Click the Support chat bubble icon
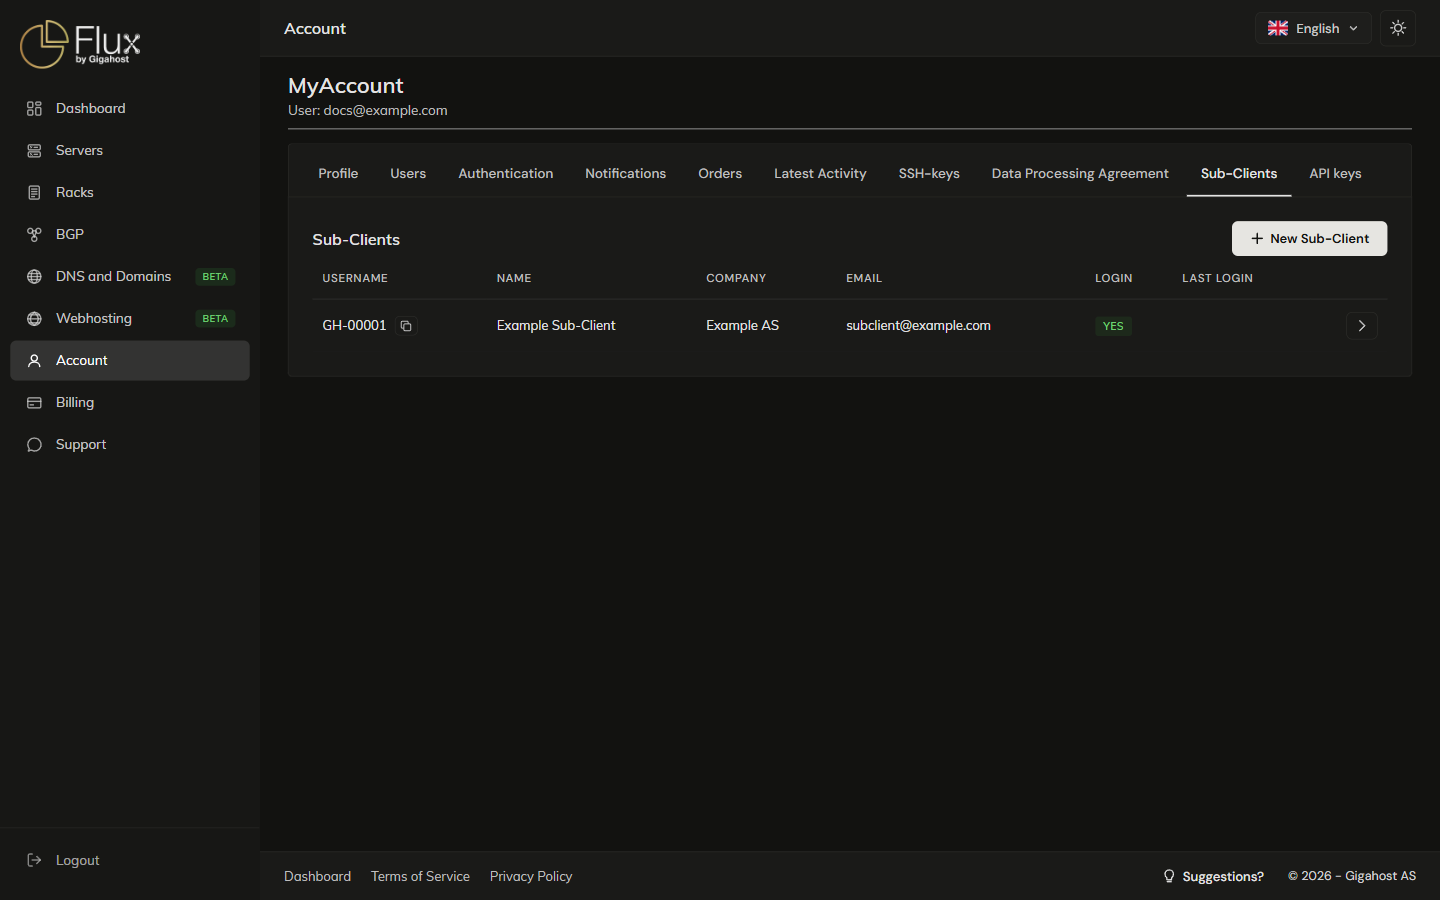The width and height of the screenshot is (1440, 900). pyautogui.click(x=34, y=445)
